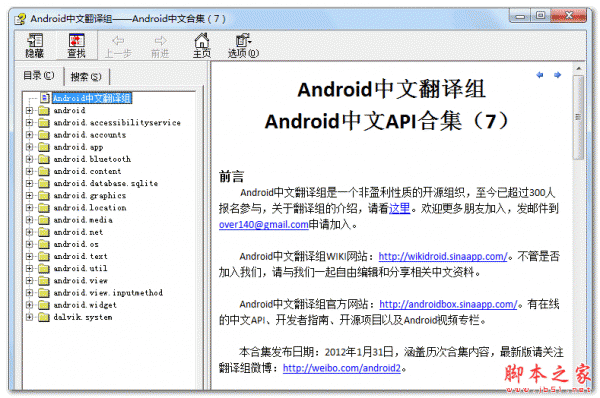Open the 这里 hyperlink

(399, 209)
